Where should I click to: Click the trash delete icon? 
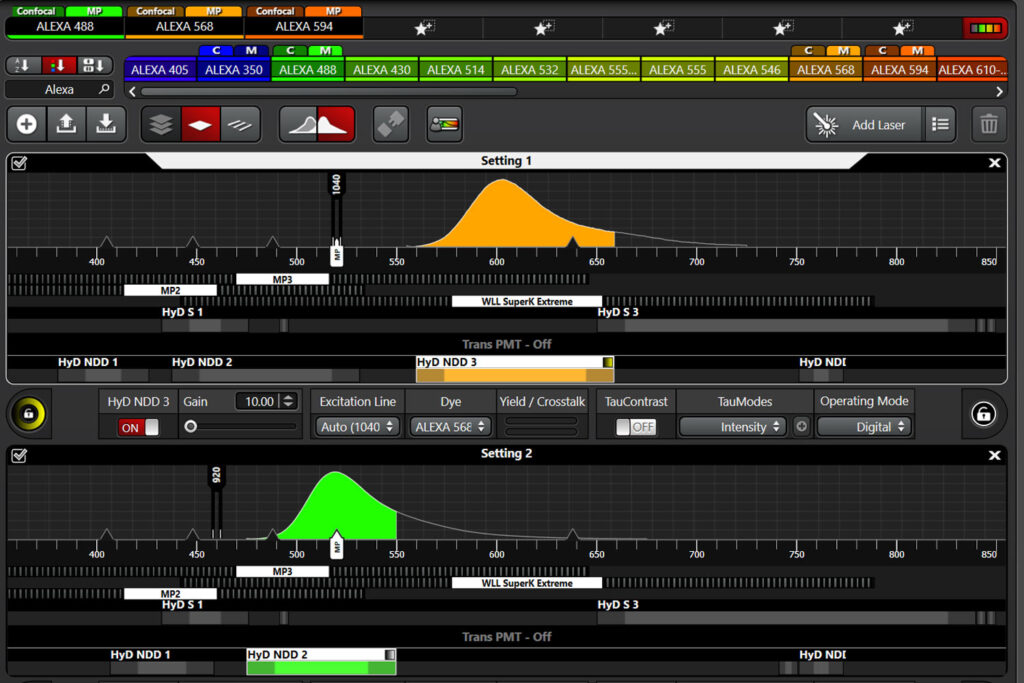tap(988, 125)
